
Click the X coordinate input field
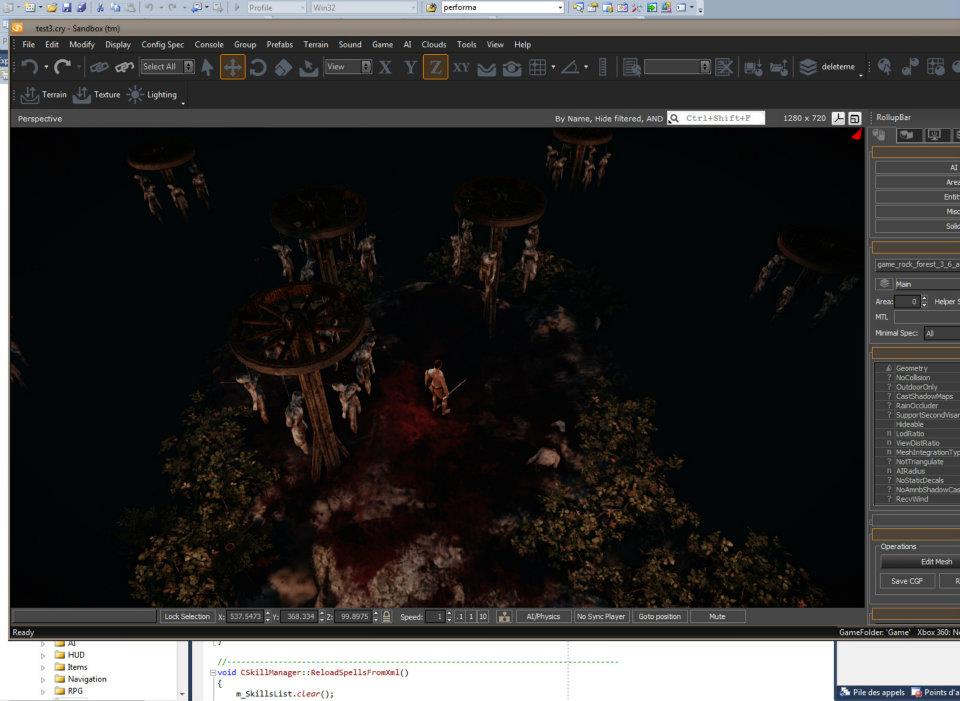pyautogui.click(x=244, y=617)
